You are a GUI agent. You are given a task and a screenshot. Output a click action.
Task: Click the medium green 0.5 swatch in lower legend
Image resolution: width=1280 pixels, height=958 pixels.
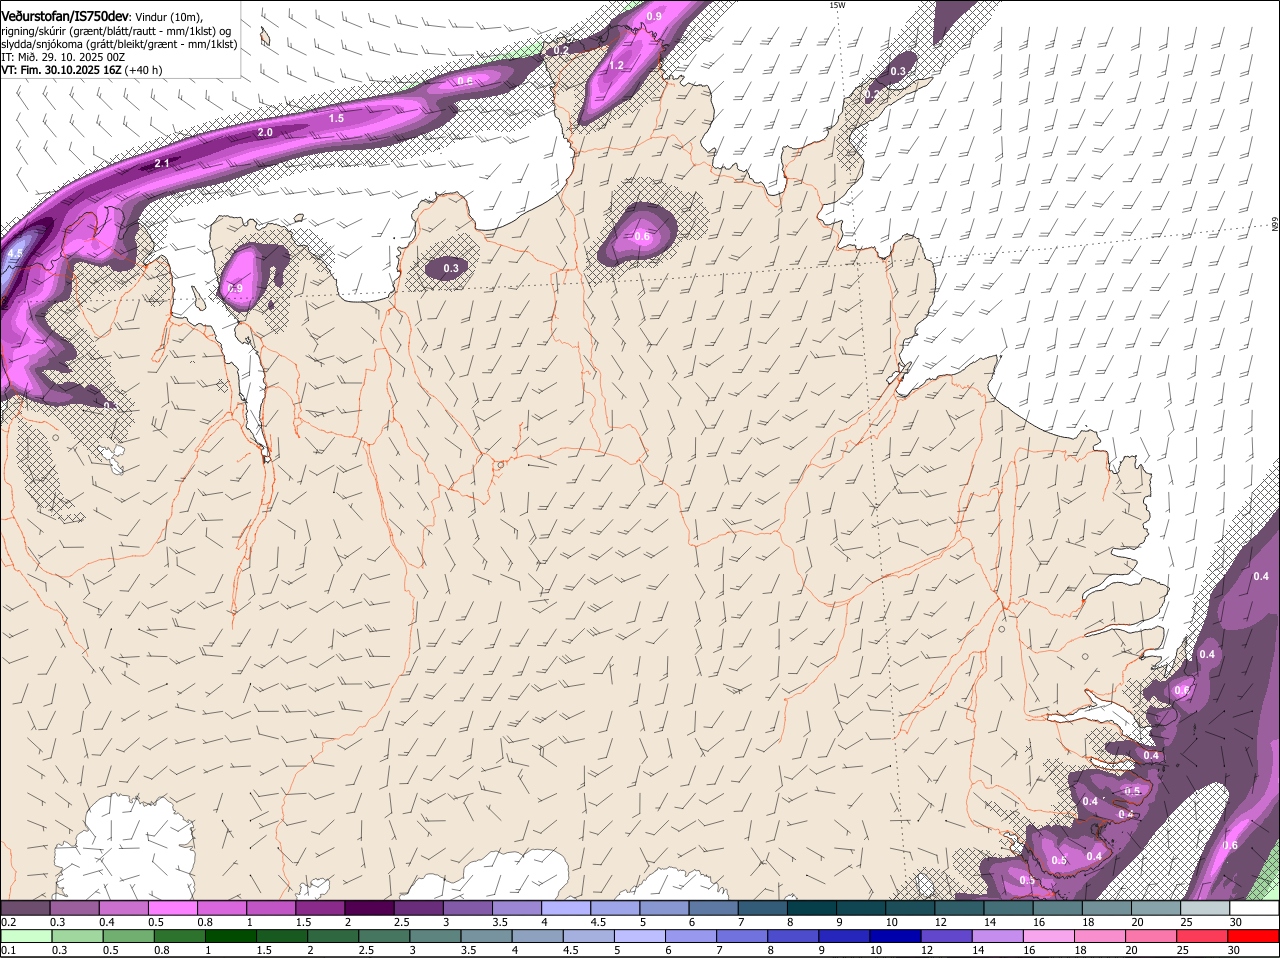[128, 936]
